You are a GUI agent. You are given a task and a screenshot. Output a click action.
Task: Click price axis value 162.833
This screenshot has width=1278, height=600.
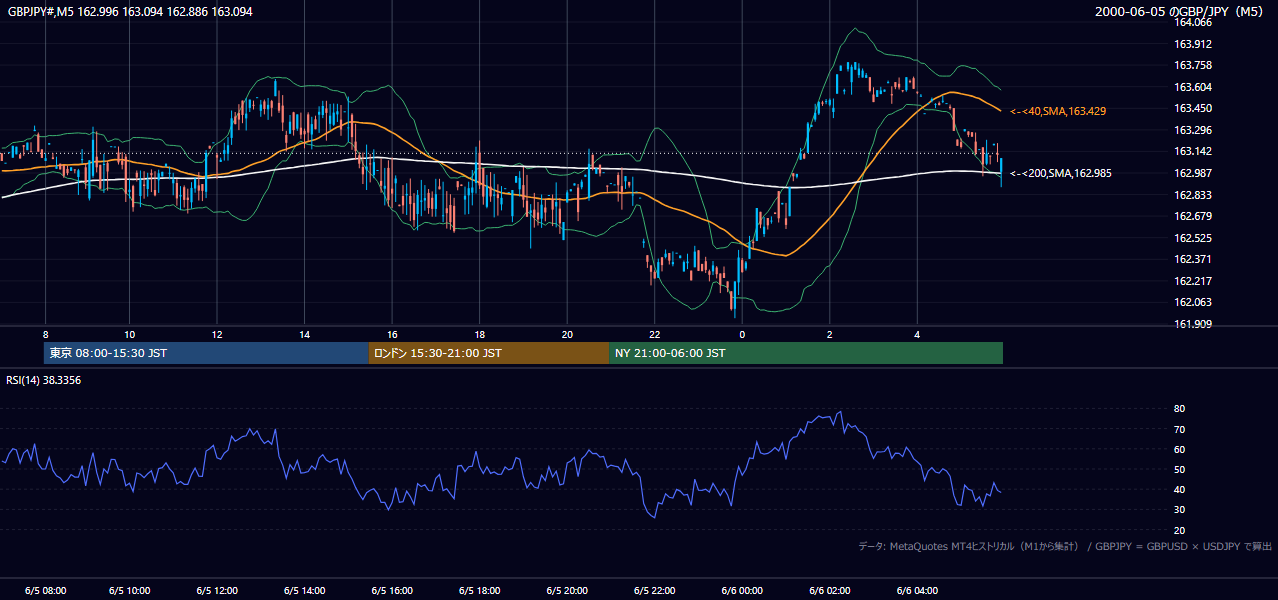pyautogui.click(x=1192, y=195)
